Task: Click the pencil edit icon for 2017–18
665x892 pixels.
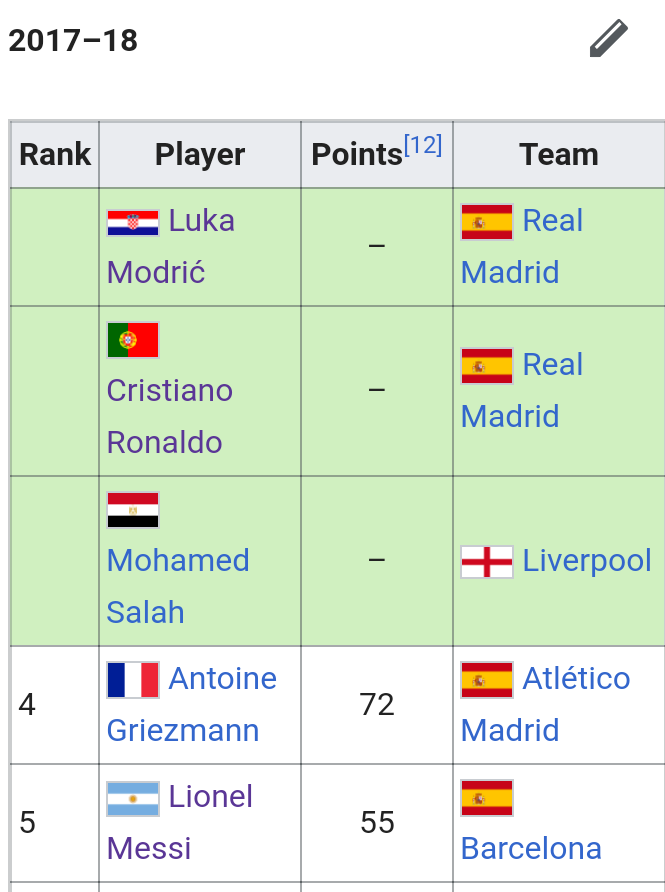Action: click(609, 39)
